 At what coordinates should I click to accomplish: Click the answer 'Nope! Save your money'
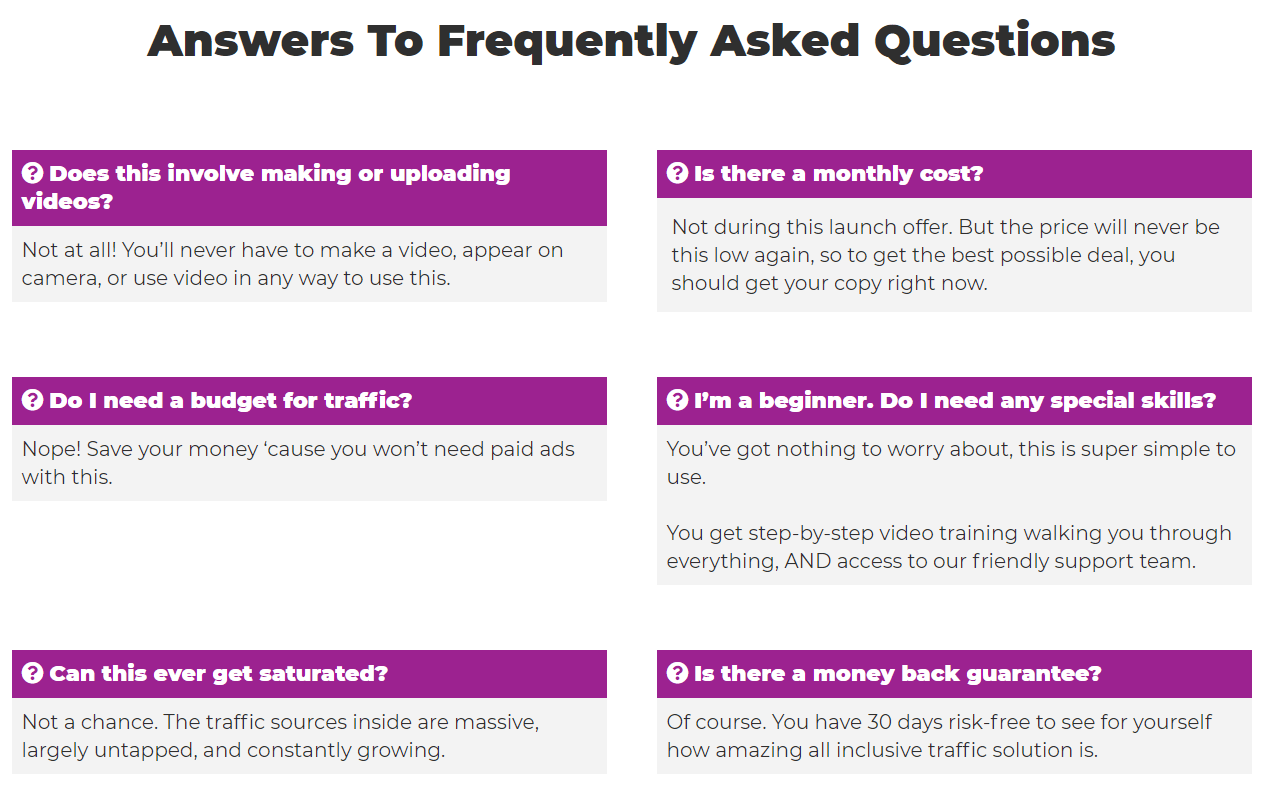click(x=298, y=463)
